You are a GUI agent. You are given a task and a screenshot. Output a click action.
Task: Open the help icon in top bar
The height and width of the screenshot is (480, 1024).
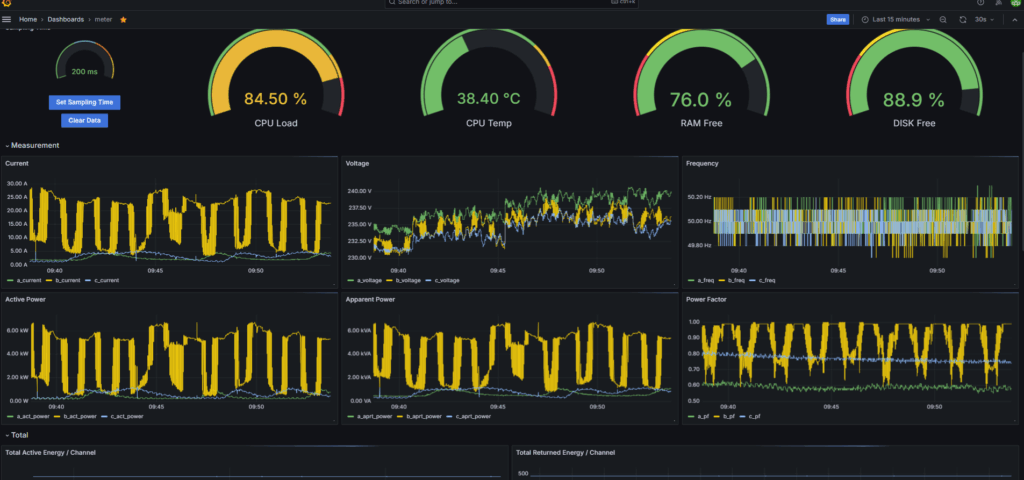980,3
